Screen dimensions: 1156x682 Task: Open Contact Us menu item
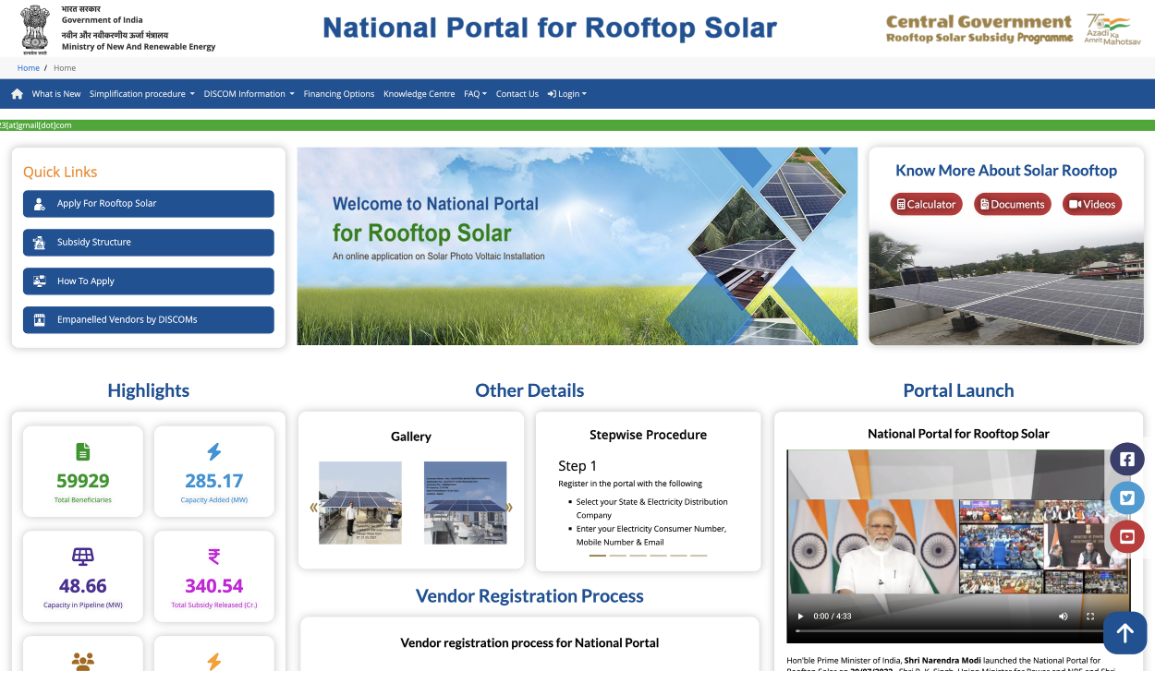517,94
